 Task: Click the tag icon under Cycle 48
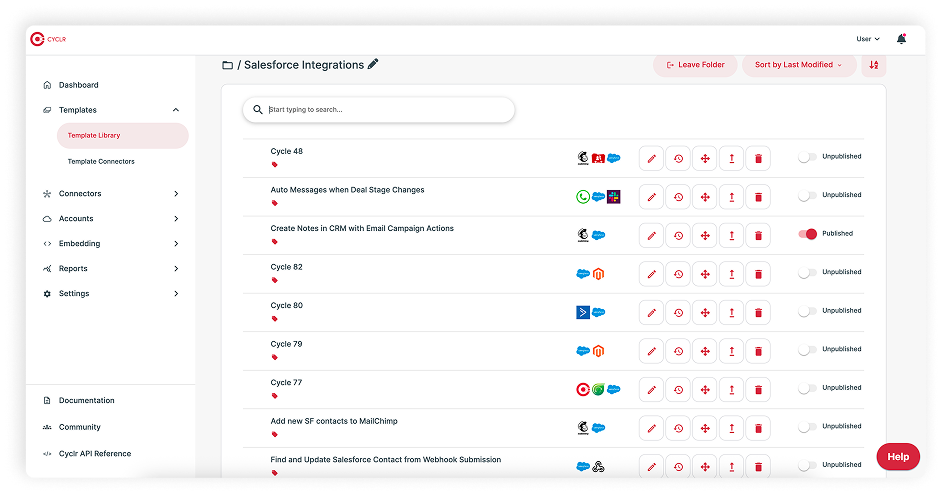click(274, 165)
